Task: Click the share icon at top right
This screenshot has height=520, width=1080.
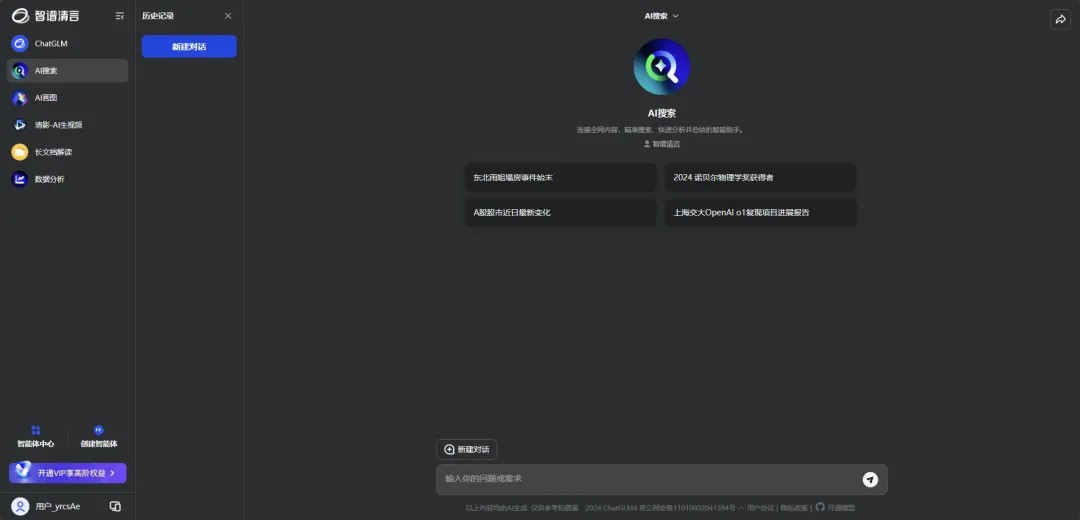Action: [x=1061, y=19]
